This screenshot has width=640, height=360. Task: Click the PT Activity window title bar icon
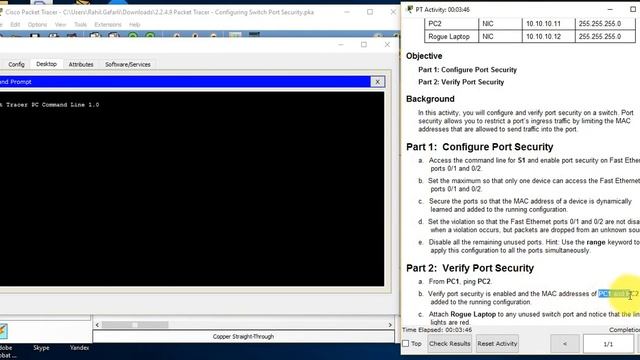(x=410, y=9)
